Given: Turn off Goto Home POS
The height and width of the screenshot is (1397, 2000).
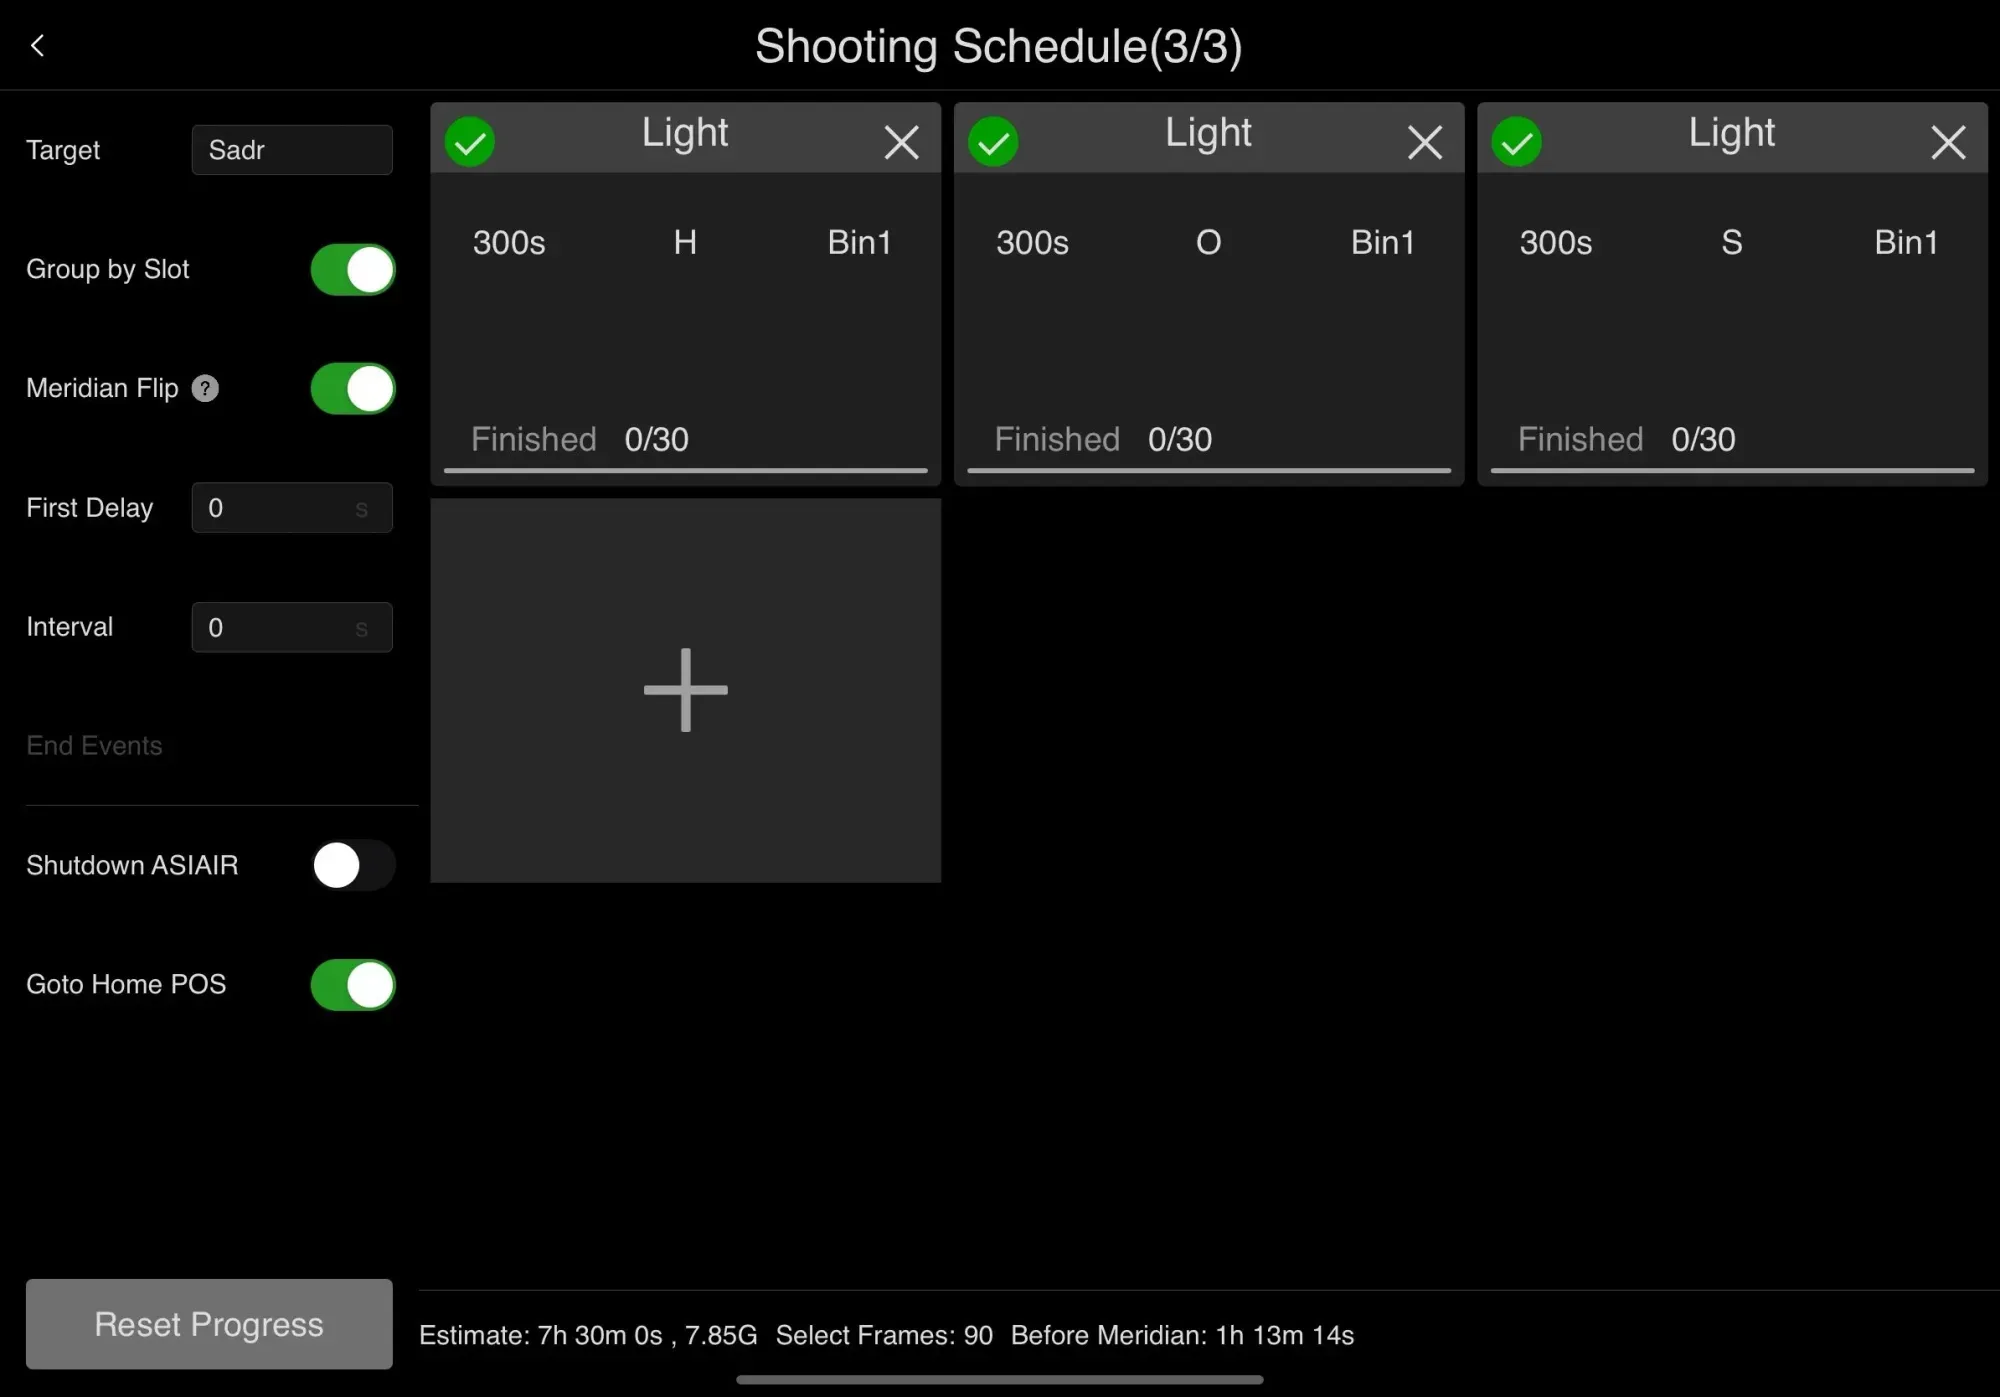Looking at the screenshot, I should (352, 985).
